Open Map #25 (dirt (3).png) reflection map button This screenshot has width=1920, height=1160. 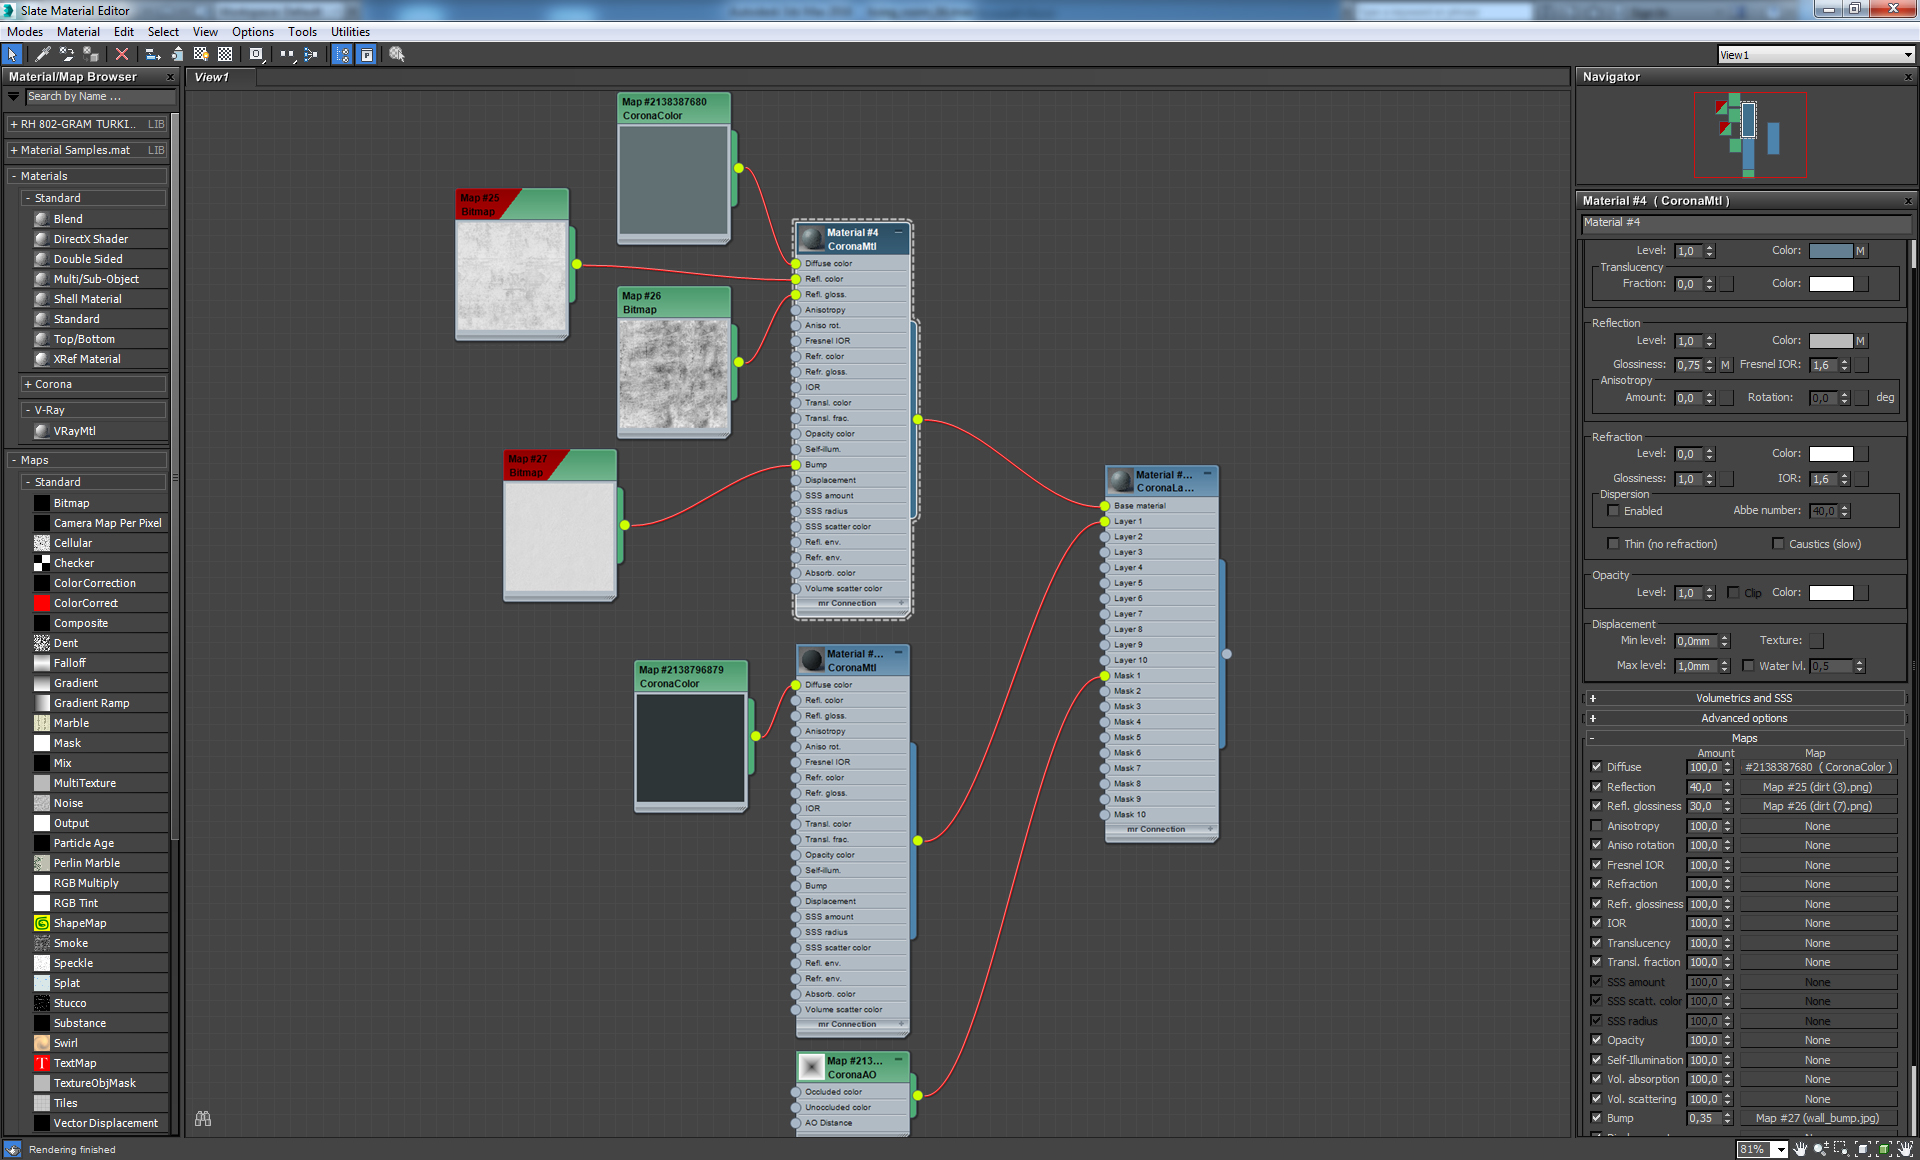[1818, 787]
